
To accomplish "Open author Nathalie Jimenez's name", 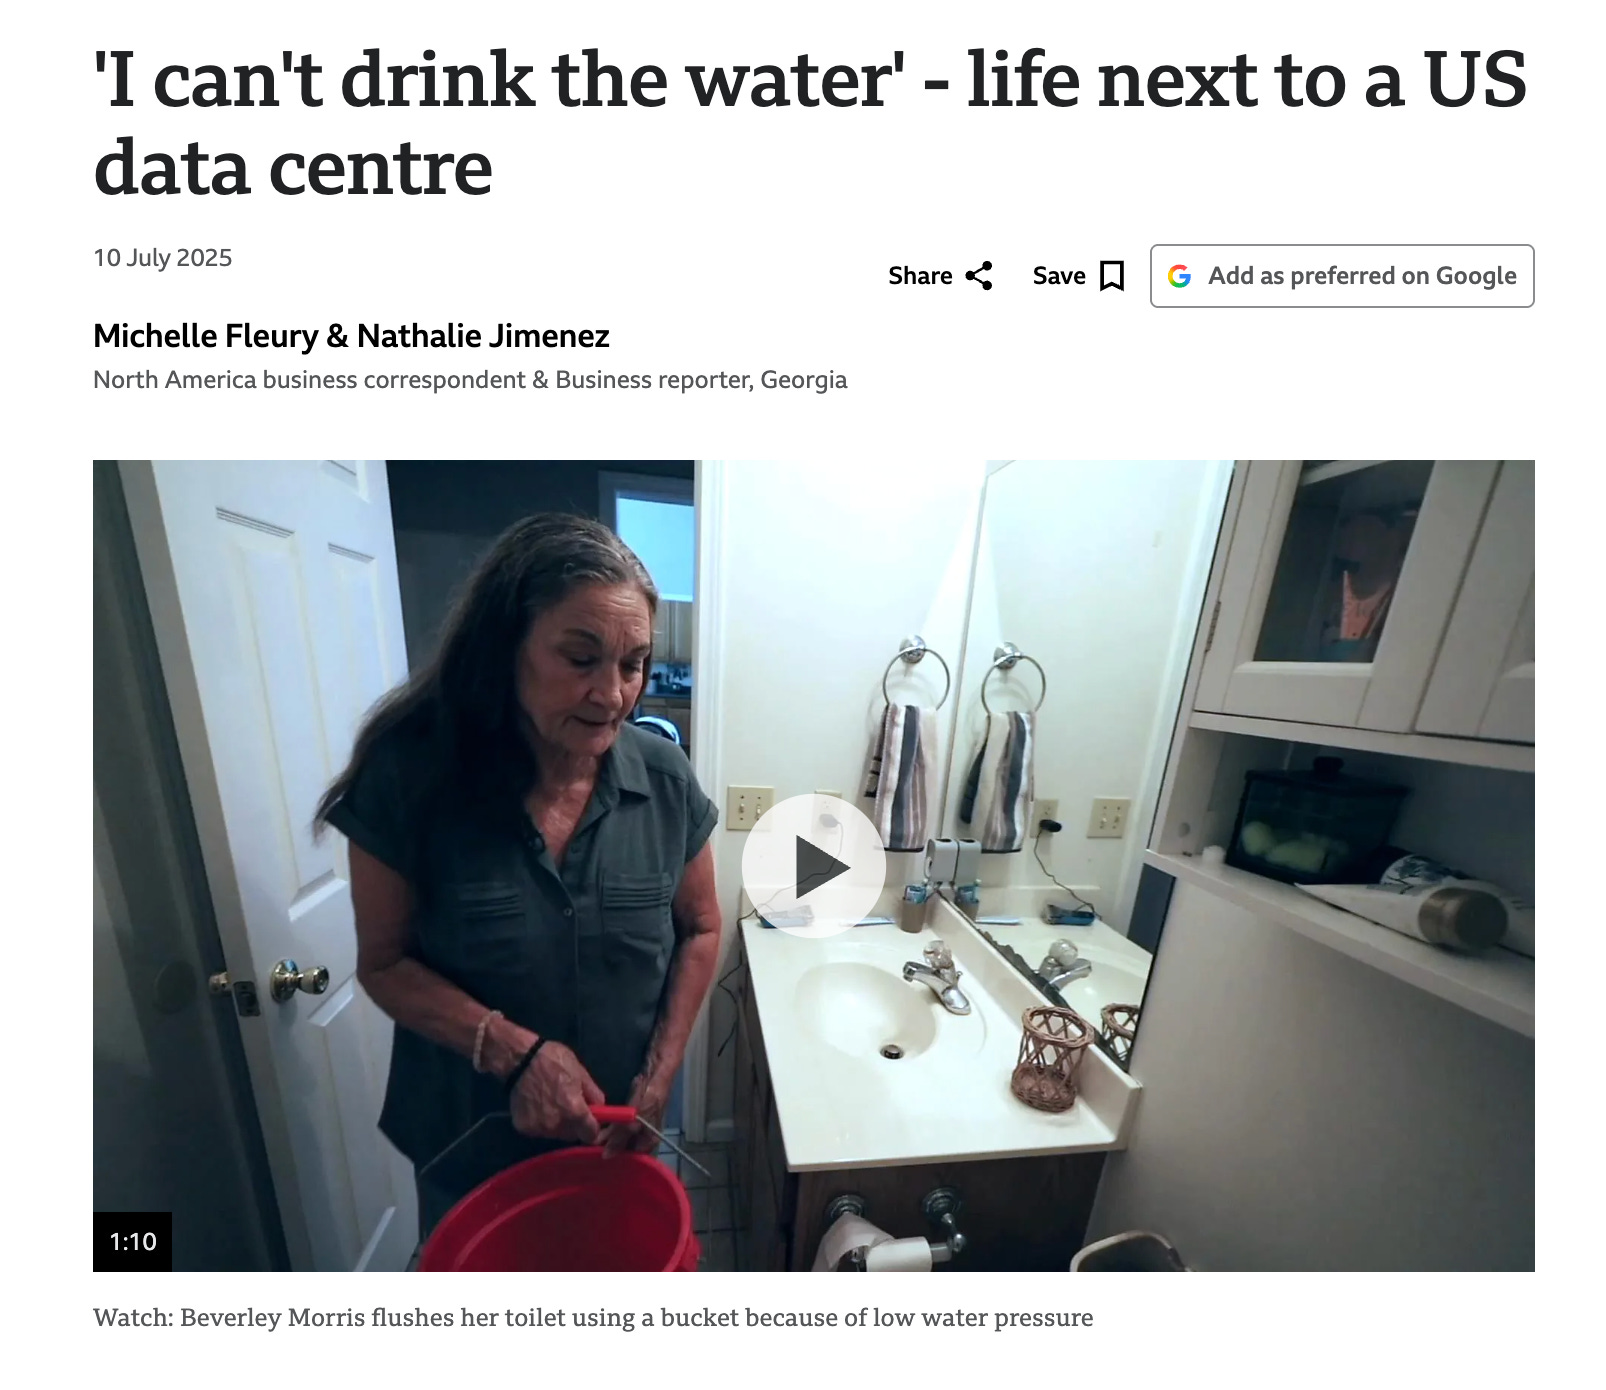I will pyautogui.click(x=483, y=336).
